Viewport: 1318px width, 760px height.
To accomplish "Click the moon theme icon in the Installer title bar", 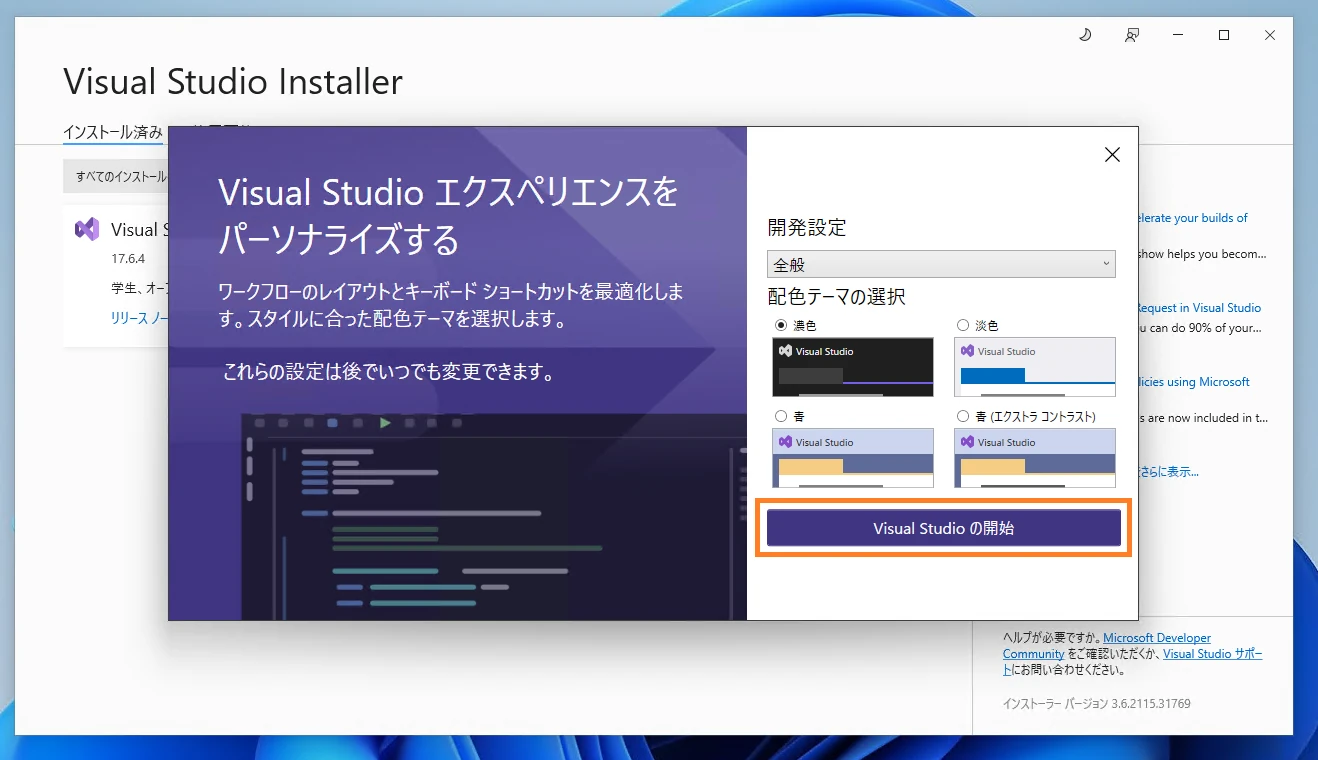I will [x=1085, y=35].
